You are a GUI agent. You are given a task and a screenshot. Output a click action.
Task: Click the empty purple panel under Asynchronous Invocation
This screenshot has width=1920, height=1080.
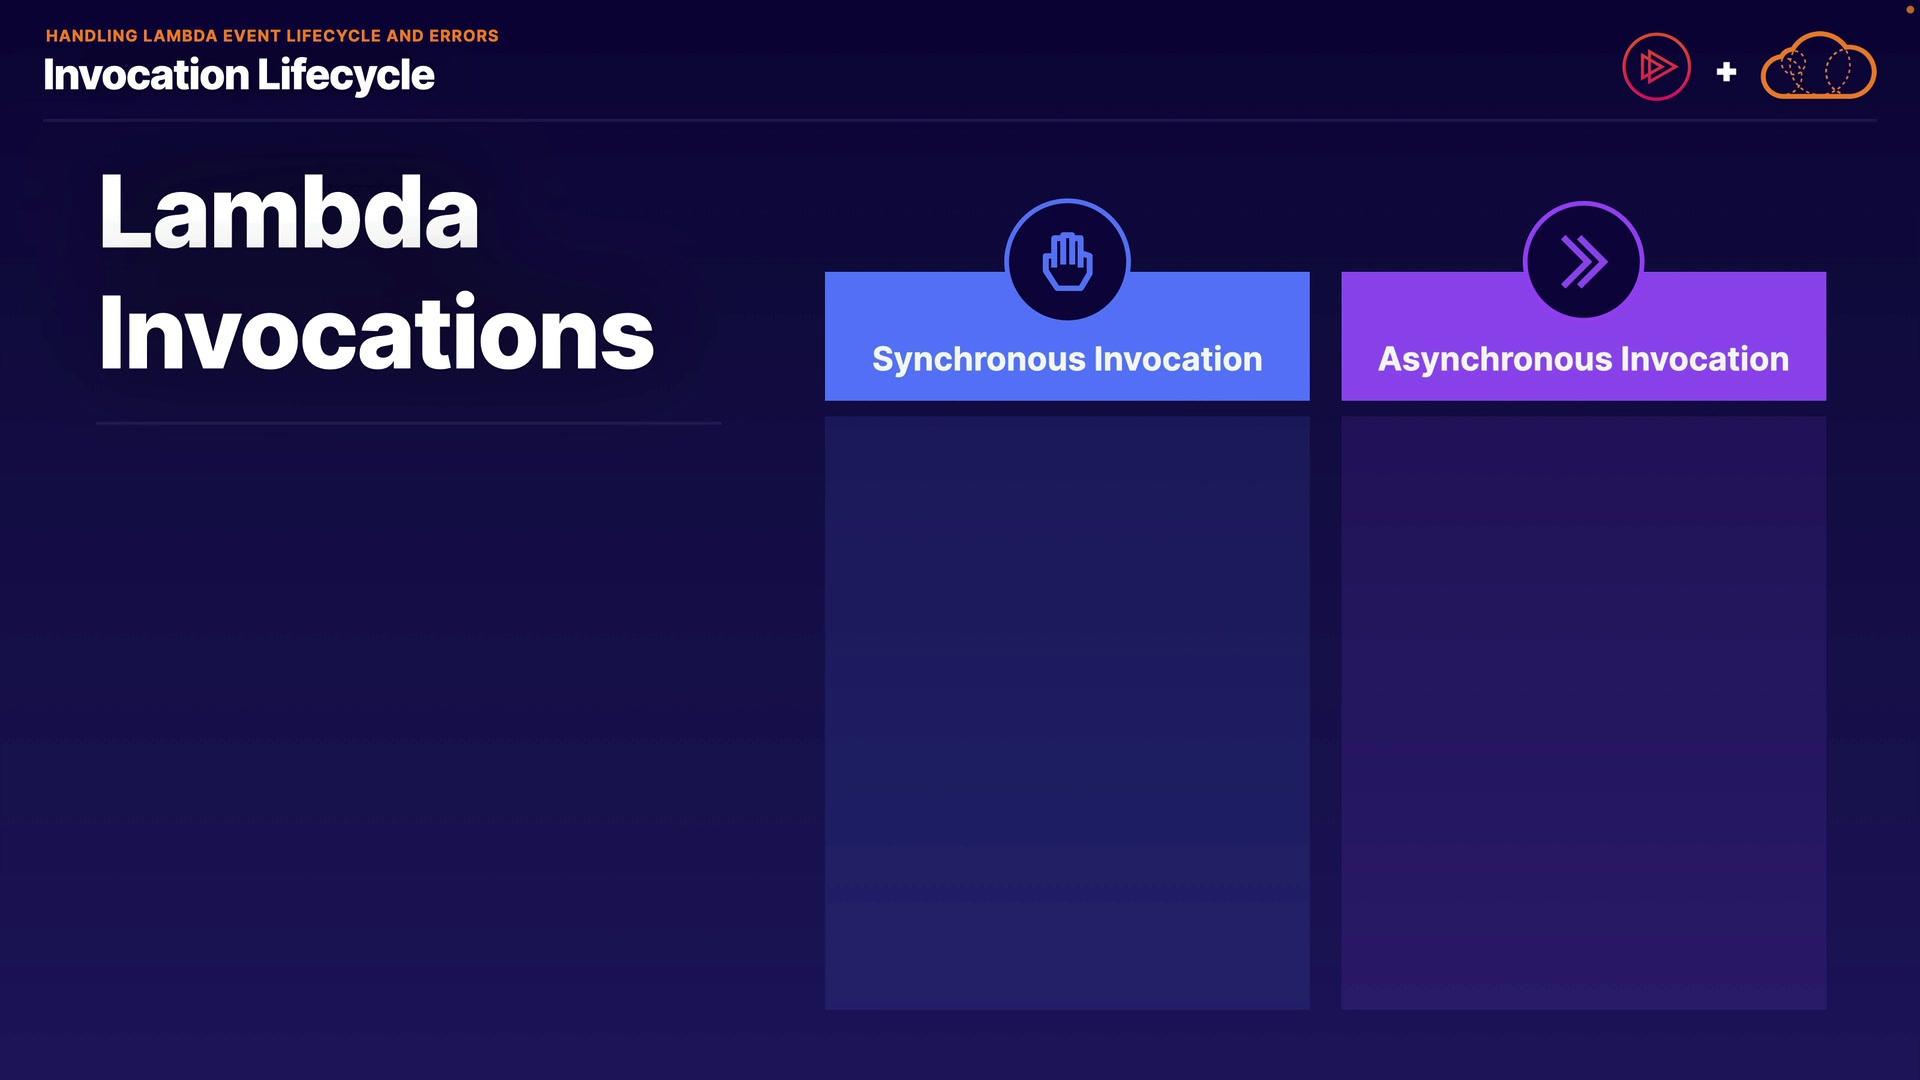click(1583, 712)
